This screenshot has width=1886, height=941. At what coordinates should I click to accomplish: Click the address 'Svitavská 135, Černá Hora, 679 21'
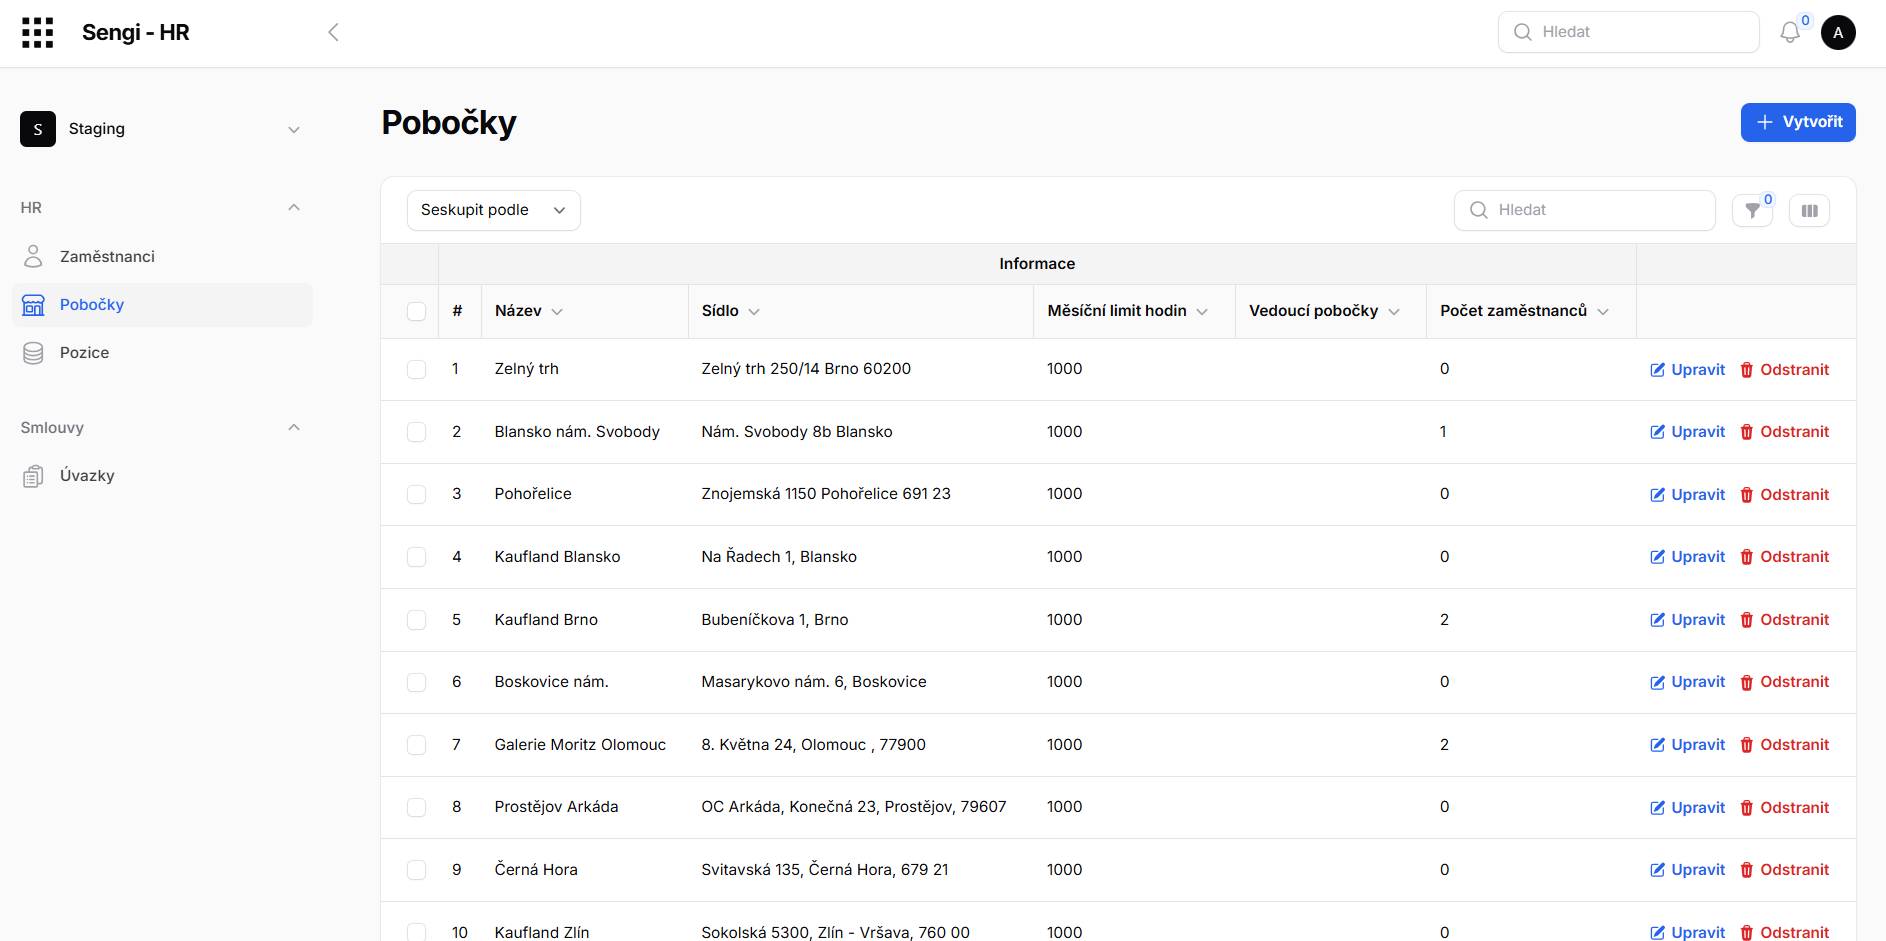click(x=825, y=870)
